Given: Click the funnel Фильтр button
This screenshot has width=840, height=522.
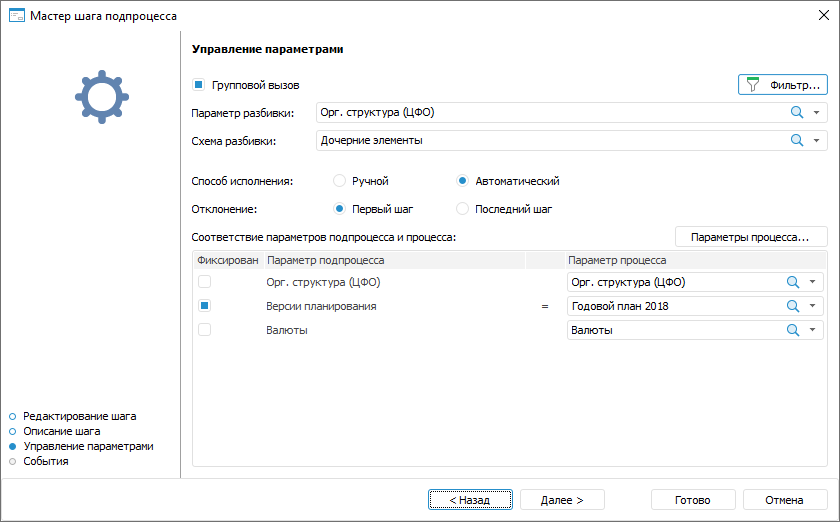Looking at the screenshot, I should [783, 85].
